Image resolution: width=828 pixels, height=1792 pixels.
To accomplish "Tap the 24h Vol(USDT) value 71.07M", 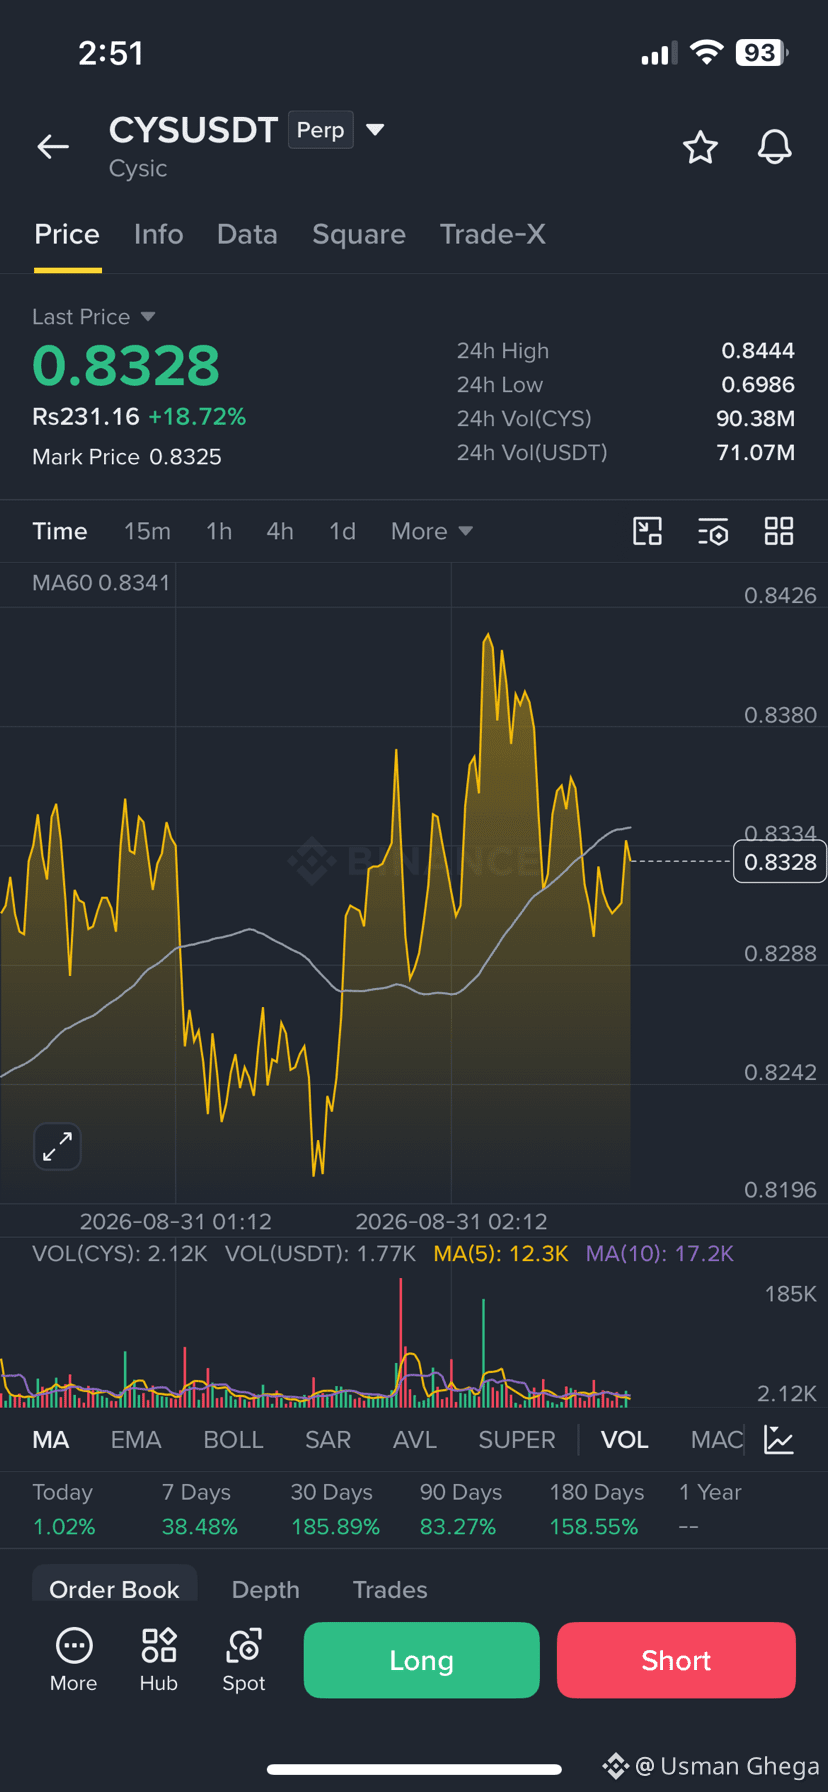I will click(755, 453).
